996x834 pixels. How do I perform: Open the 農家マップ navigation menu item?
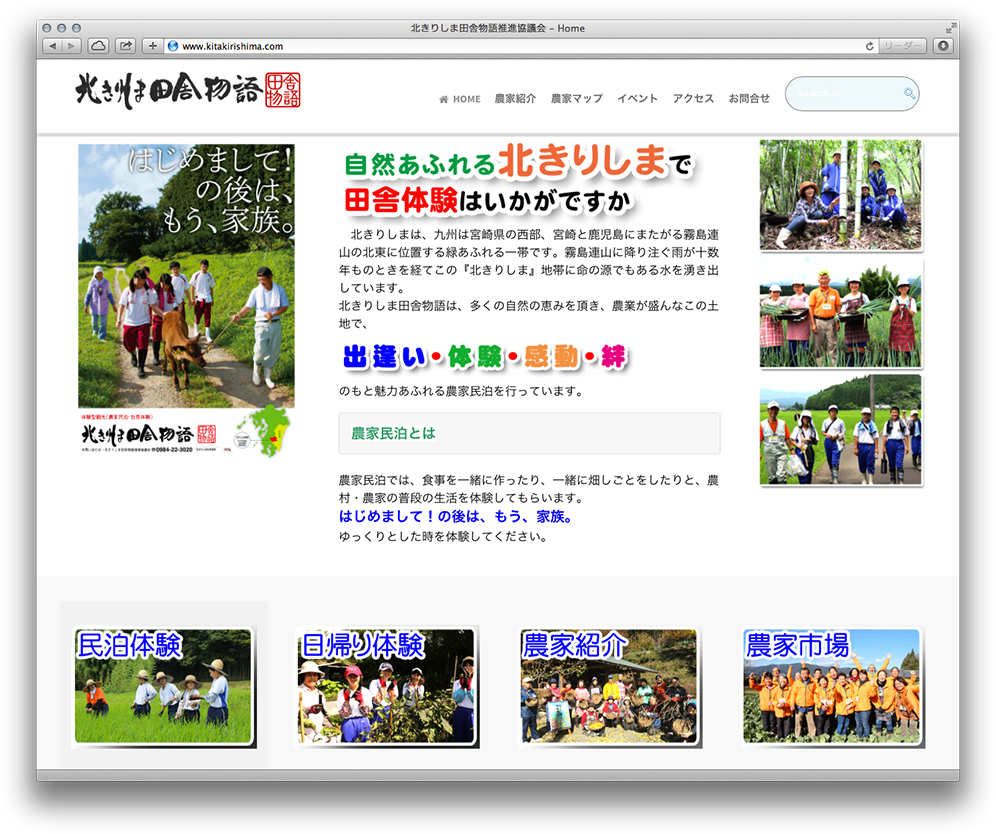tap(576, 99)
